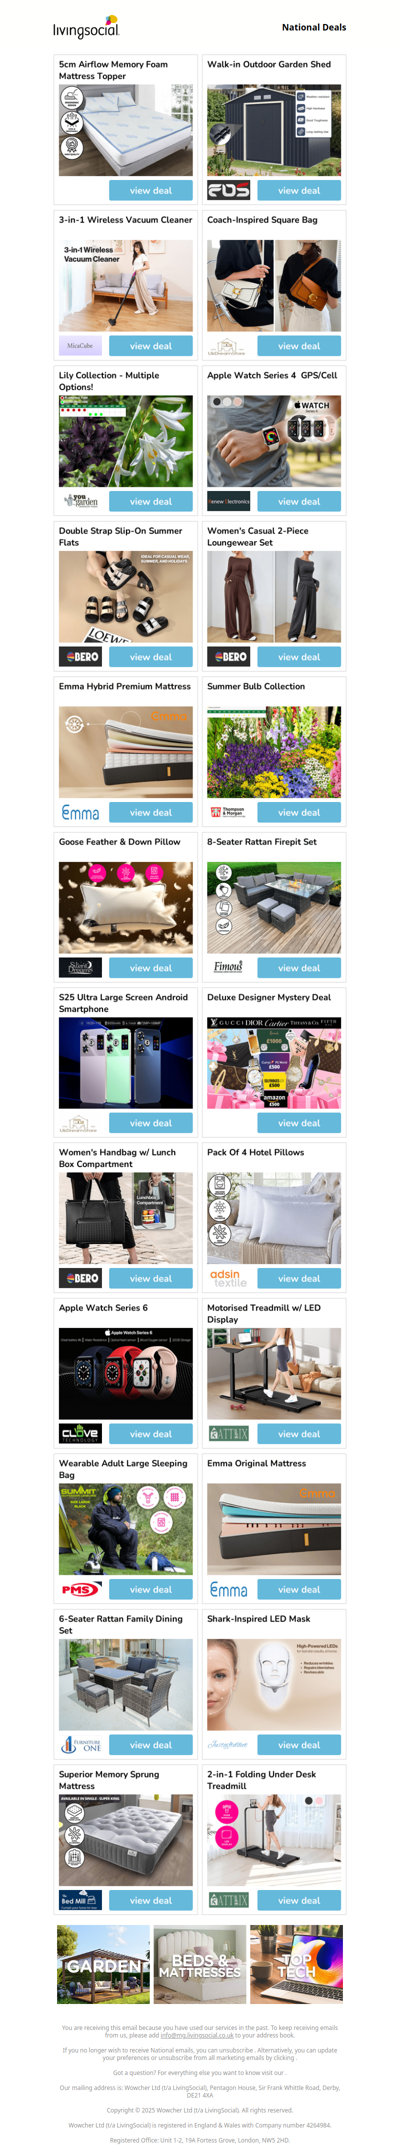Click the 8-Seater Rattan Firepit Set title
This screenshot has height=2154, width=400.
pyautogui.click(x=262, y=842)
